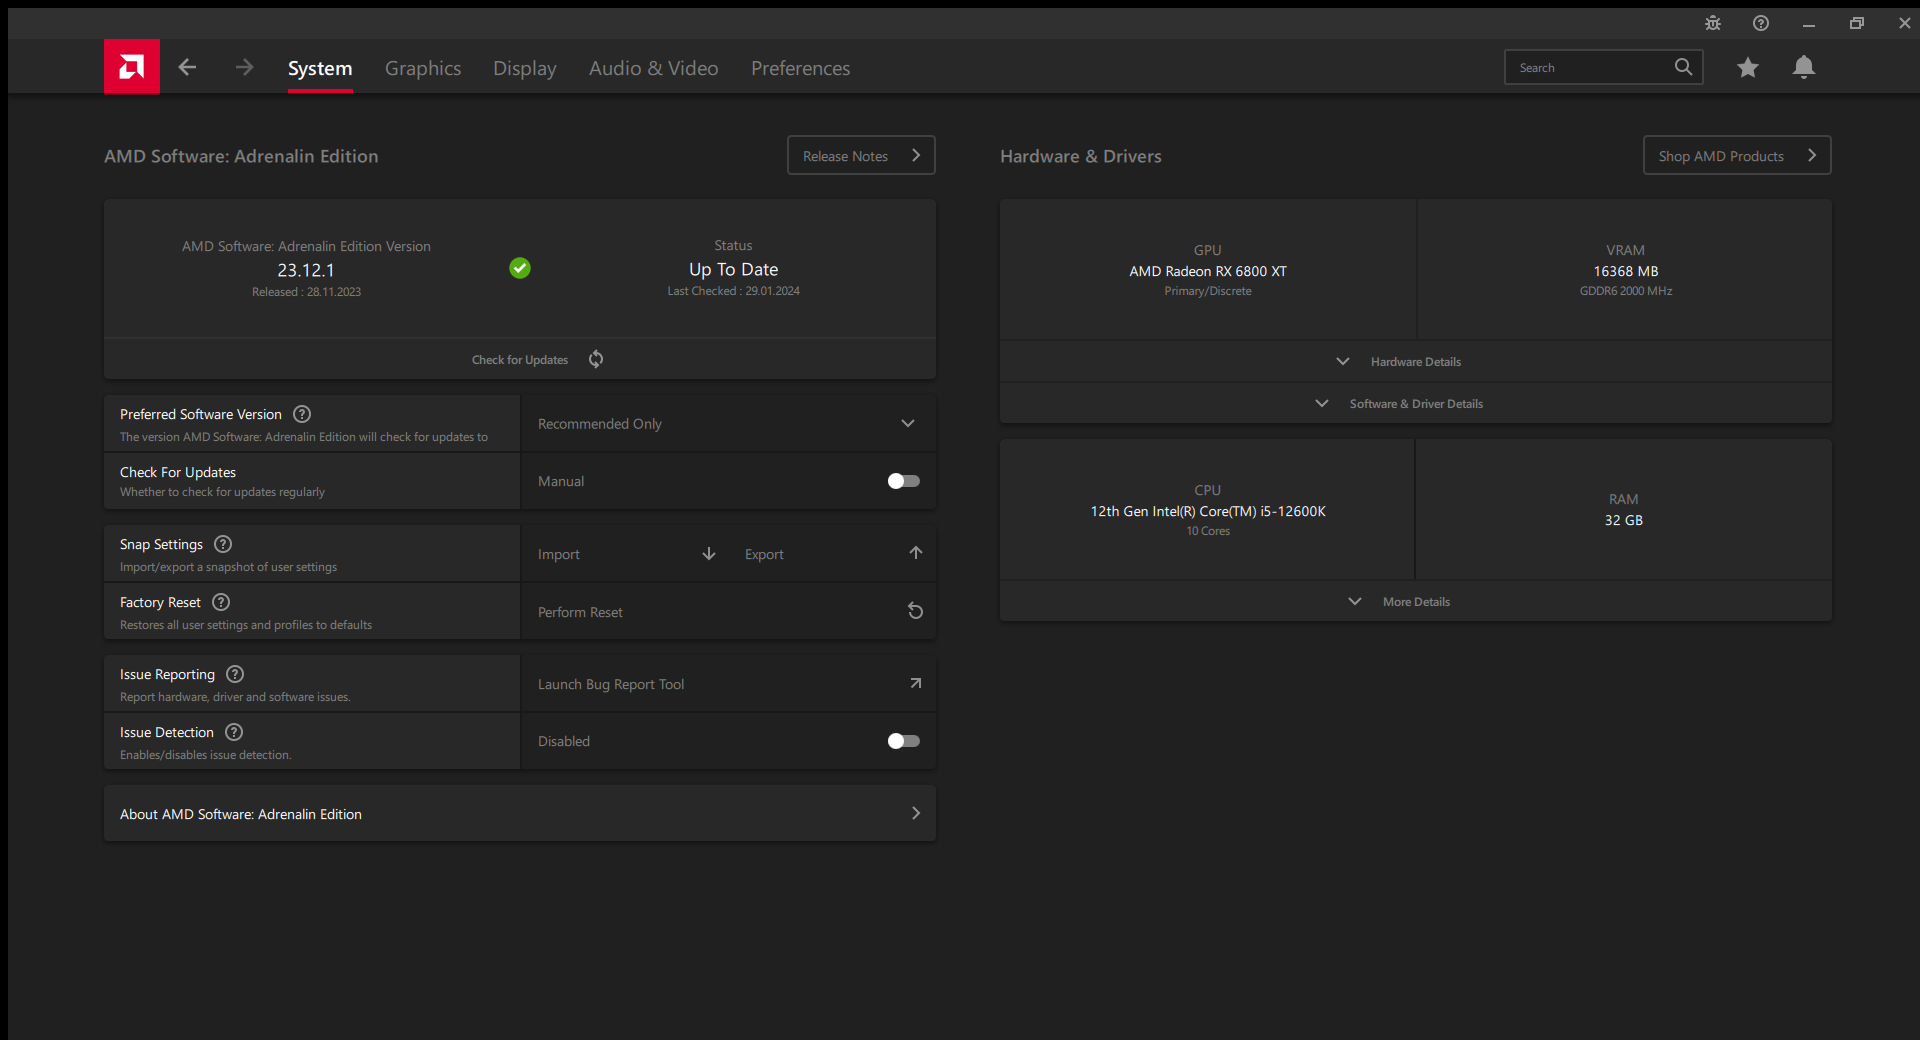Viewport: 1920px width, 1040px height.
Task: Toggle the Check For Updates Manual switch
Action: 903,481
